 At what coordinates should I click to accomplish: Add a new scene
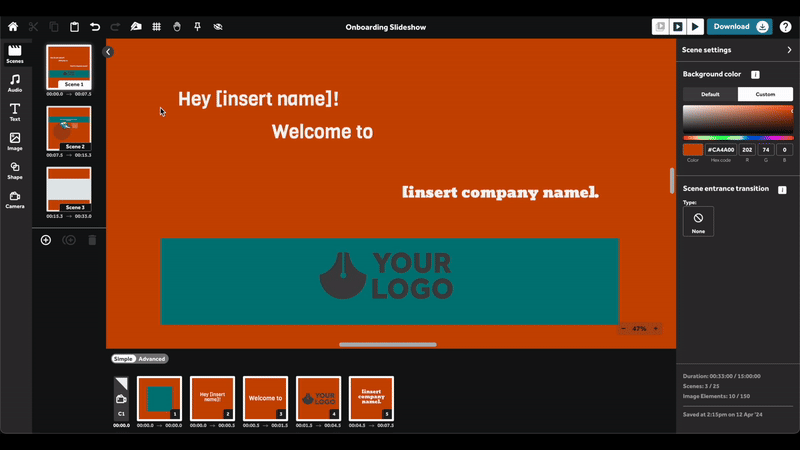click(x=46, y=240)
